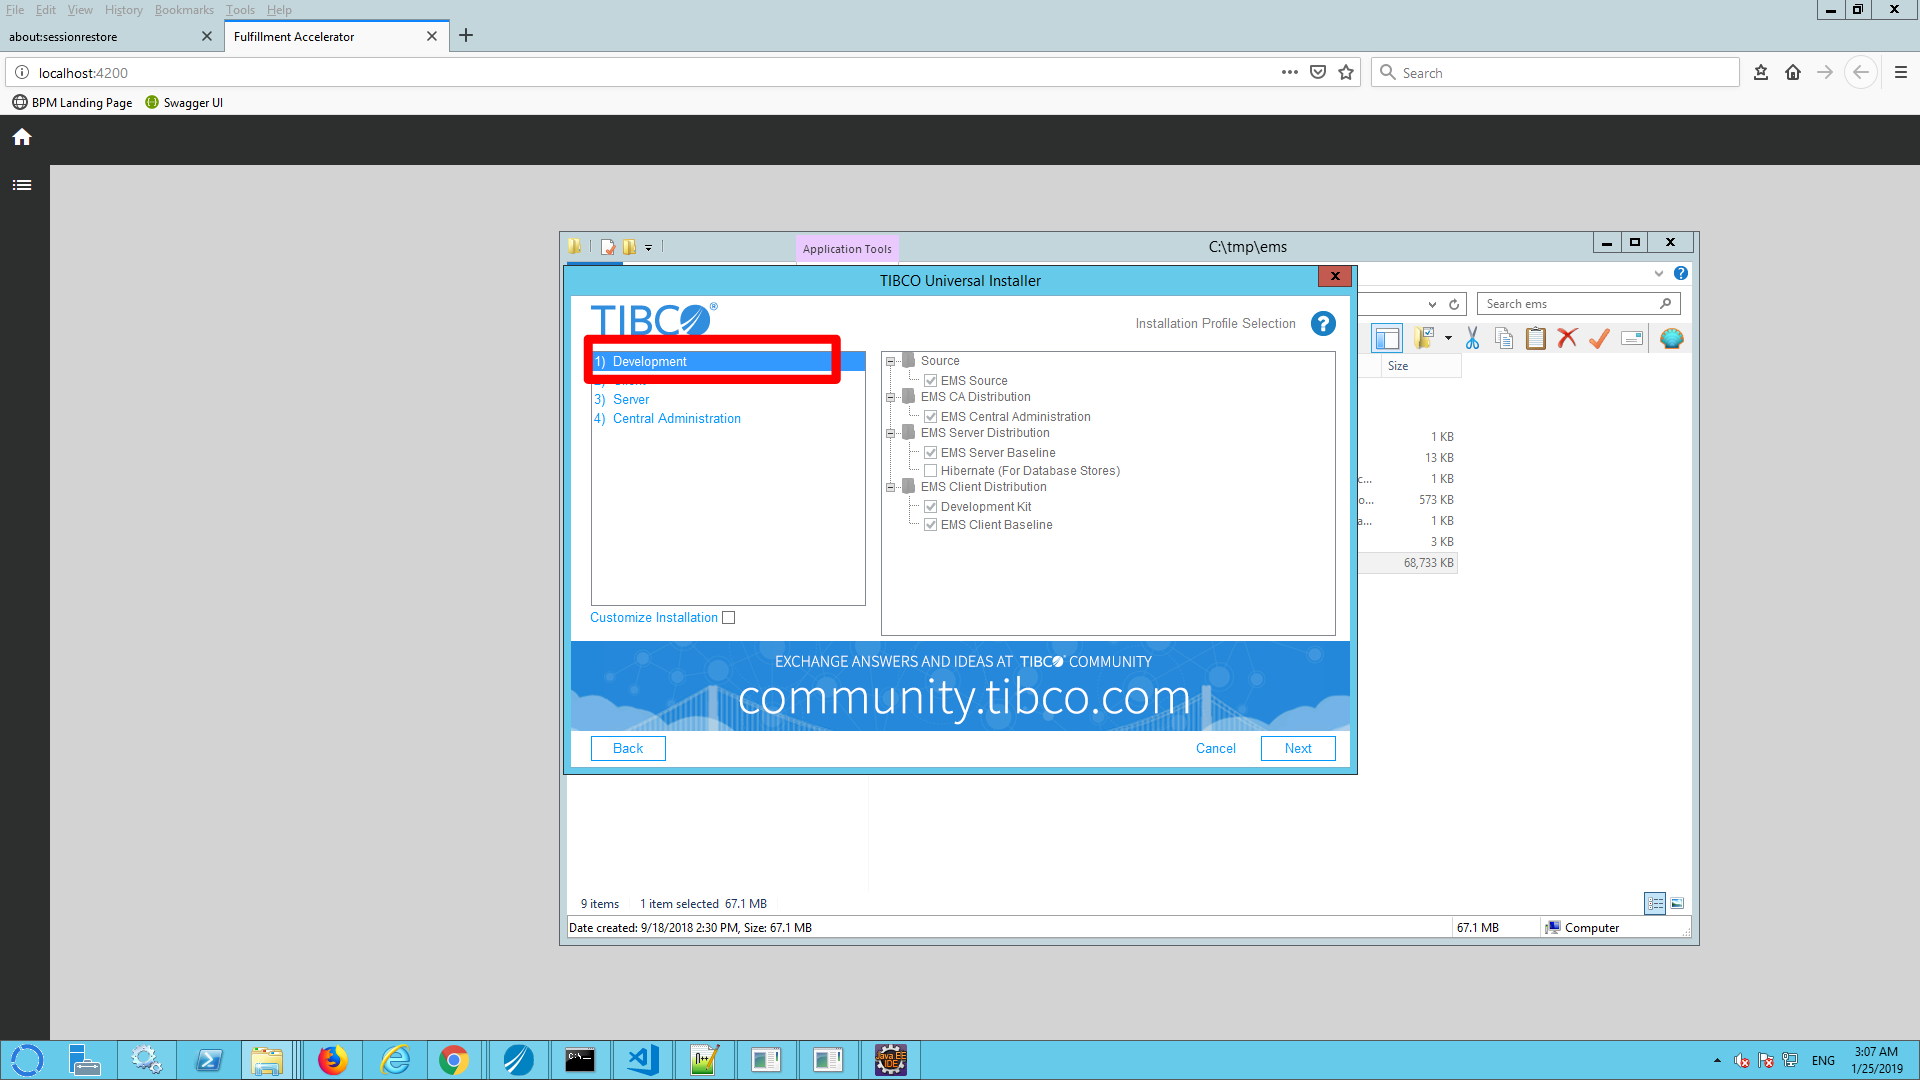Toggle the EMS Source checkbox
This screenshot has height=1080, width=1920.
931,381
